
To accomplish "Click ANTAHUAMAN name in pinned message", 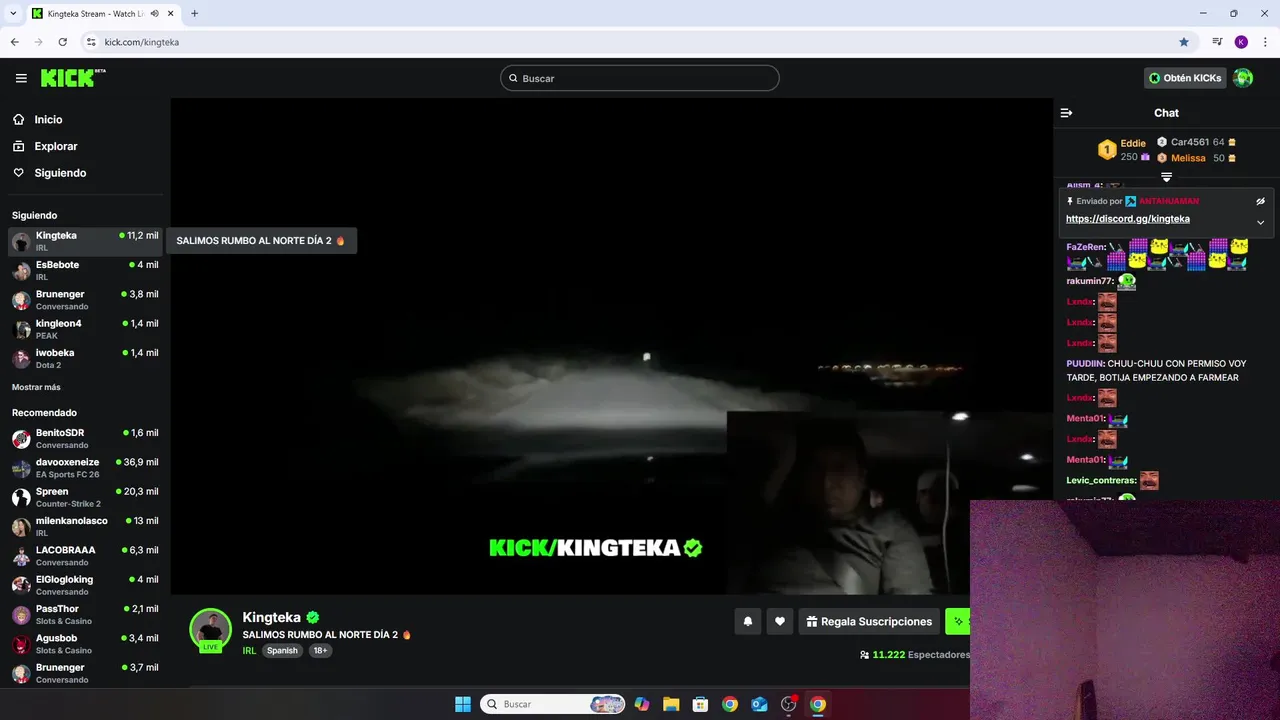I will [x=1169, y=201].
